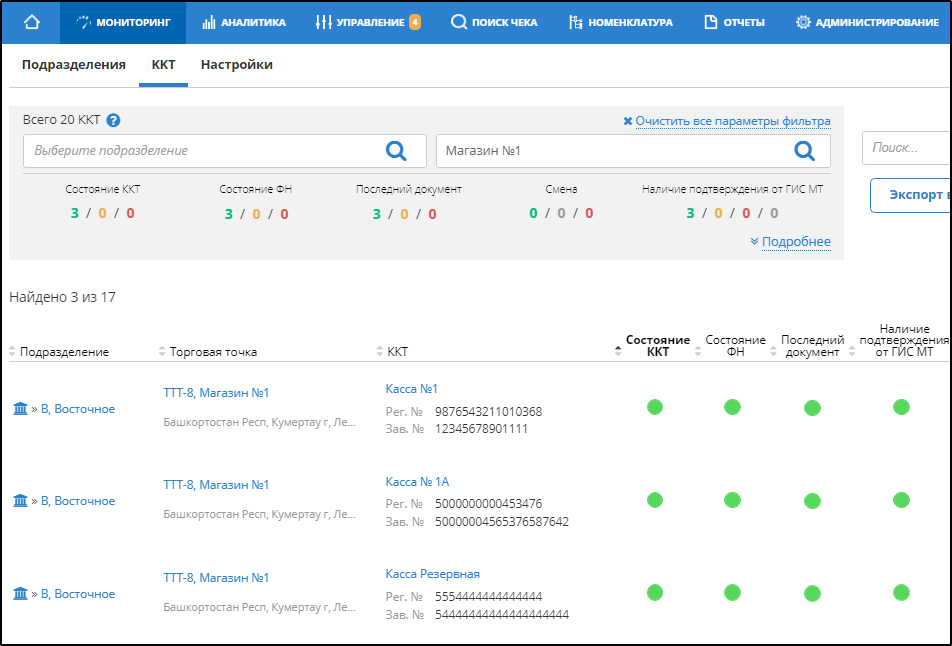Click the search magnifier in Выберите подразделение field

coord(396,151)
